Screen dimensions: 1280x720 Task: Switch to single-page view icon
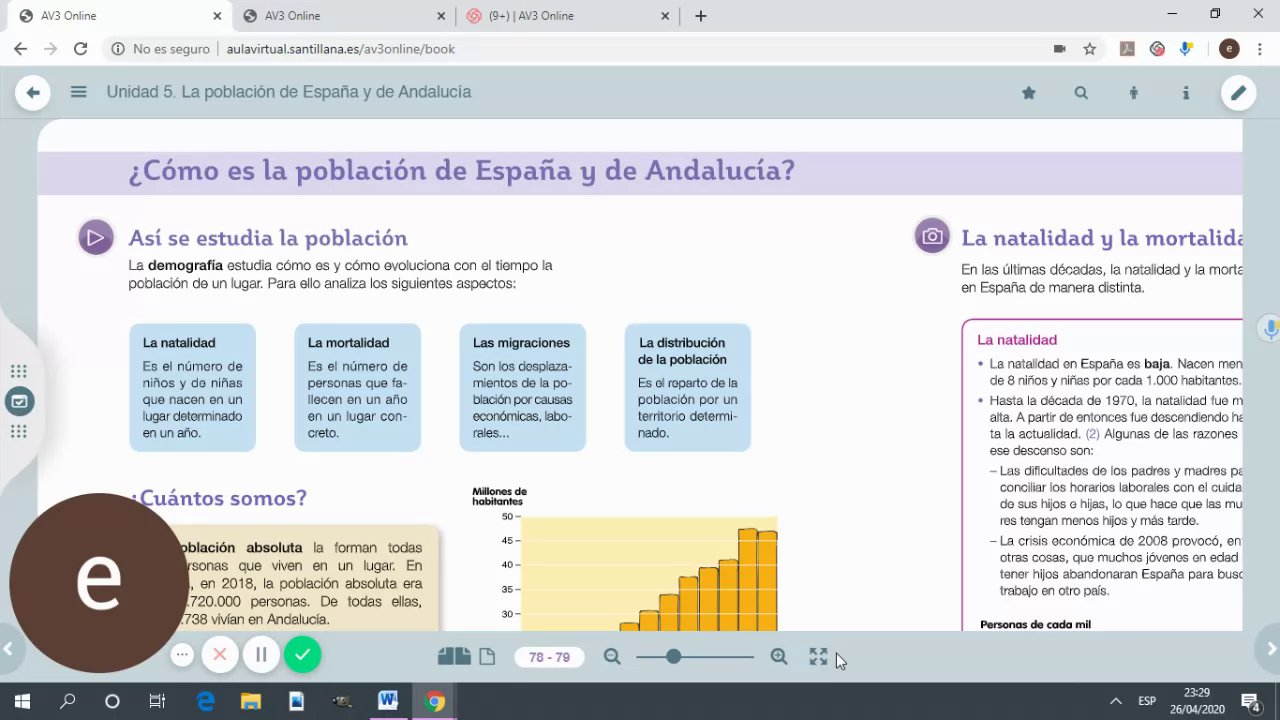click(x=487, y=657)
